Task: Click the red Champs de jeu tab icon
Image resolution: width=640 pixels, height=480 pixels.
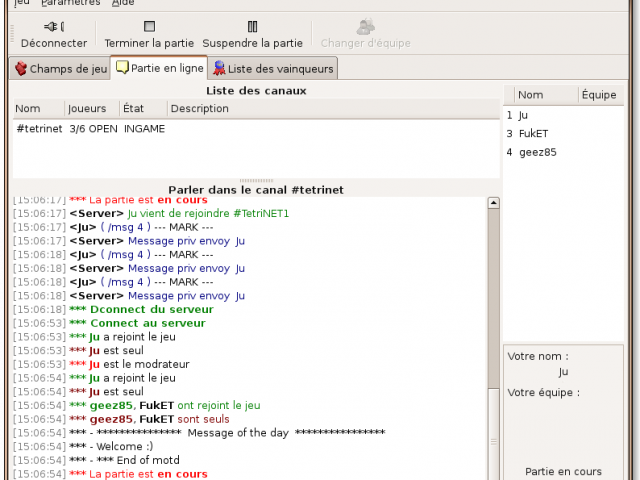Action: point(21,69)
